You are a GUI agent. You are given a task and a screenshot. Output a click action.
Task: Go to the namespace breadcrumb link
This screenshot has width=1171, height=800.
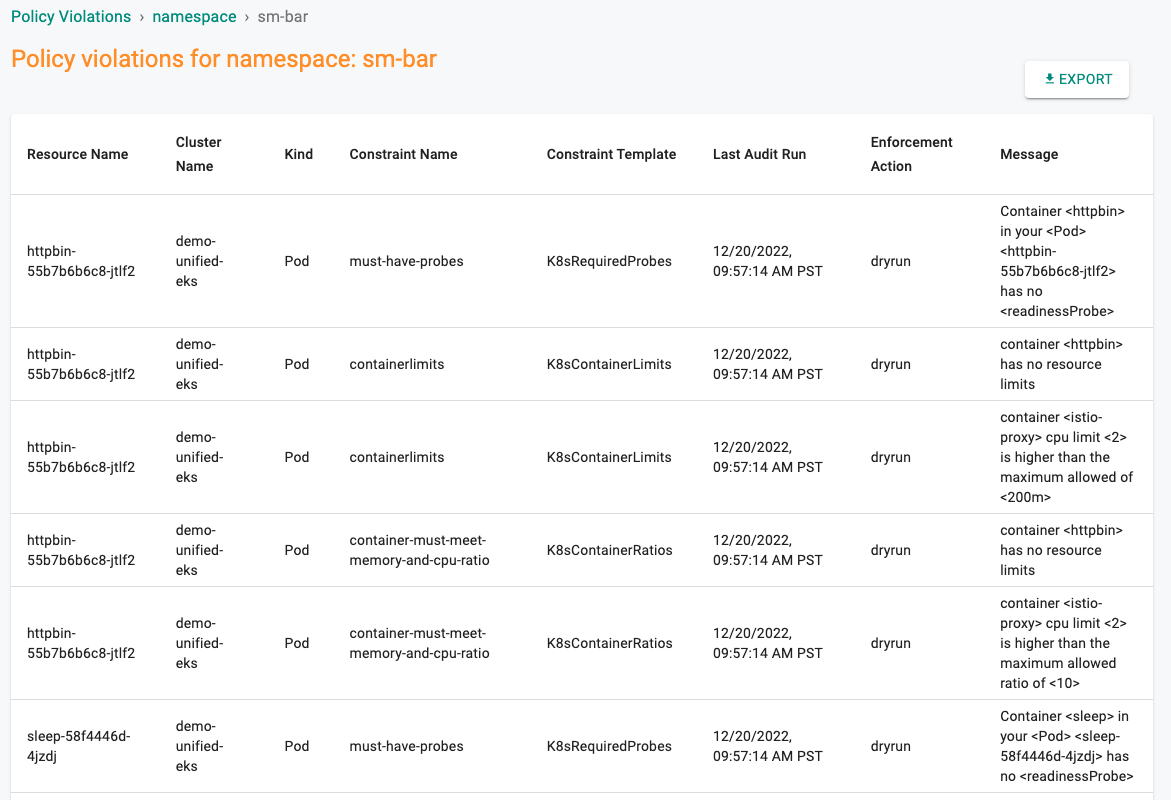194,16
